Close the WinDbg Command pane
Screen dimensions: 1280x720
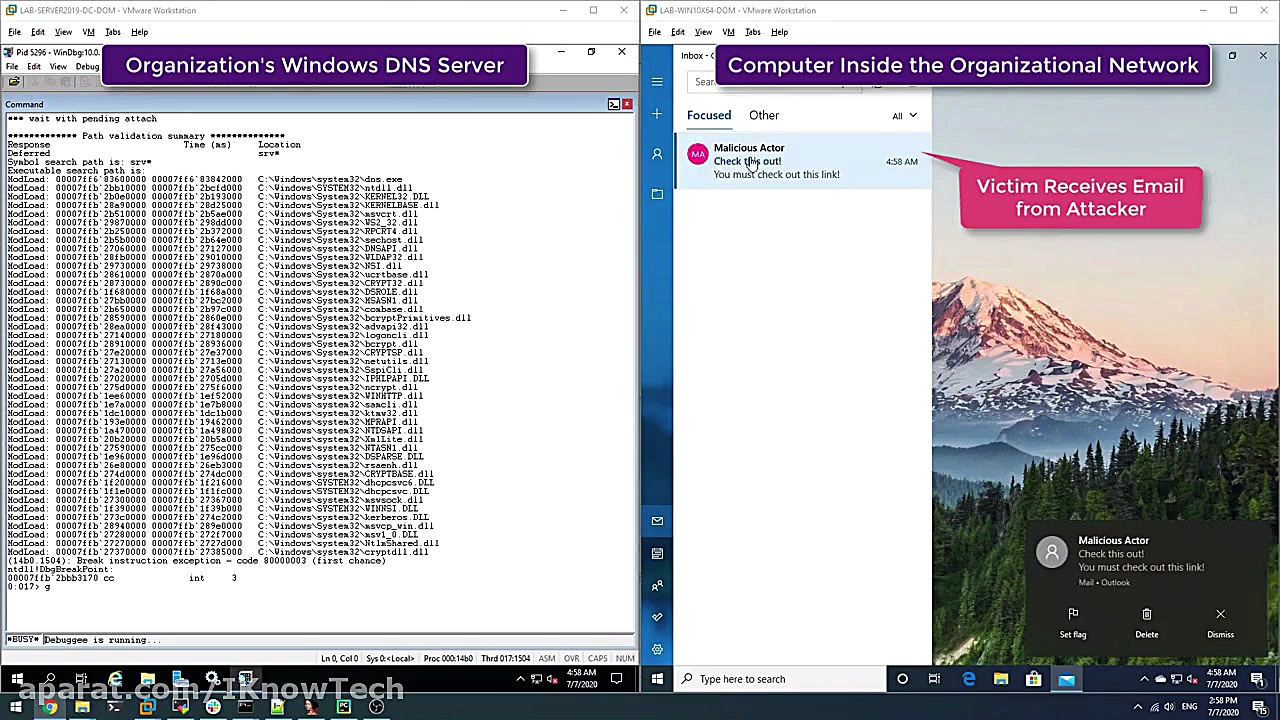[x=627, y=104]
